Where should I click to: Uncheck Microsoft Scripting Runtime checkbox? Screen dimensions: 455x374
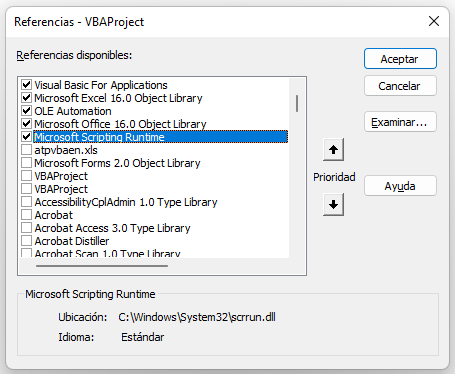click(26, 137)
